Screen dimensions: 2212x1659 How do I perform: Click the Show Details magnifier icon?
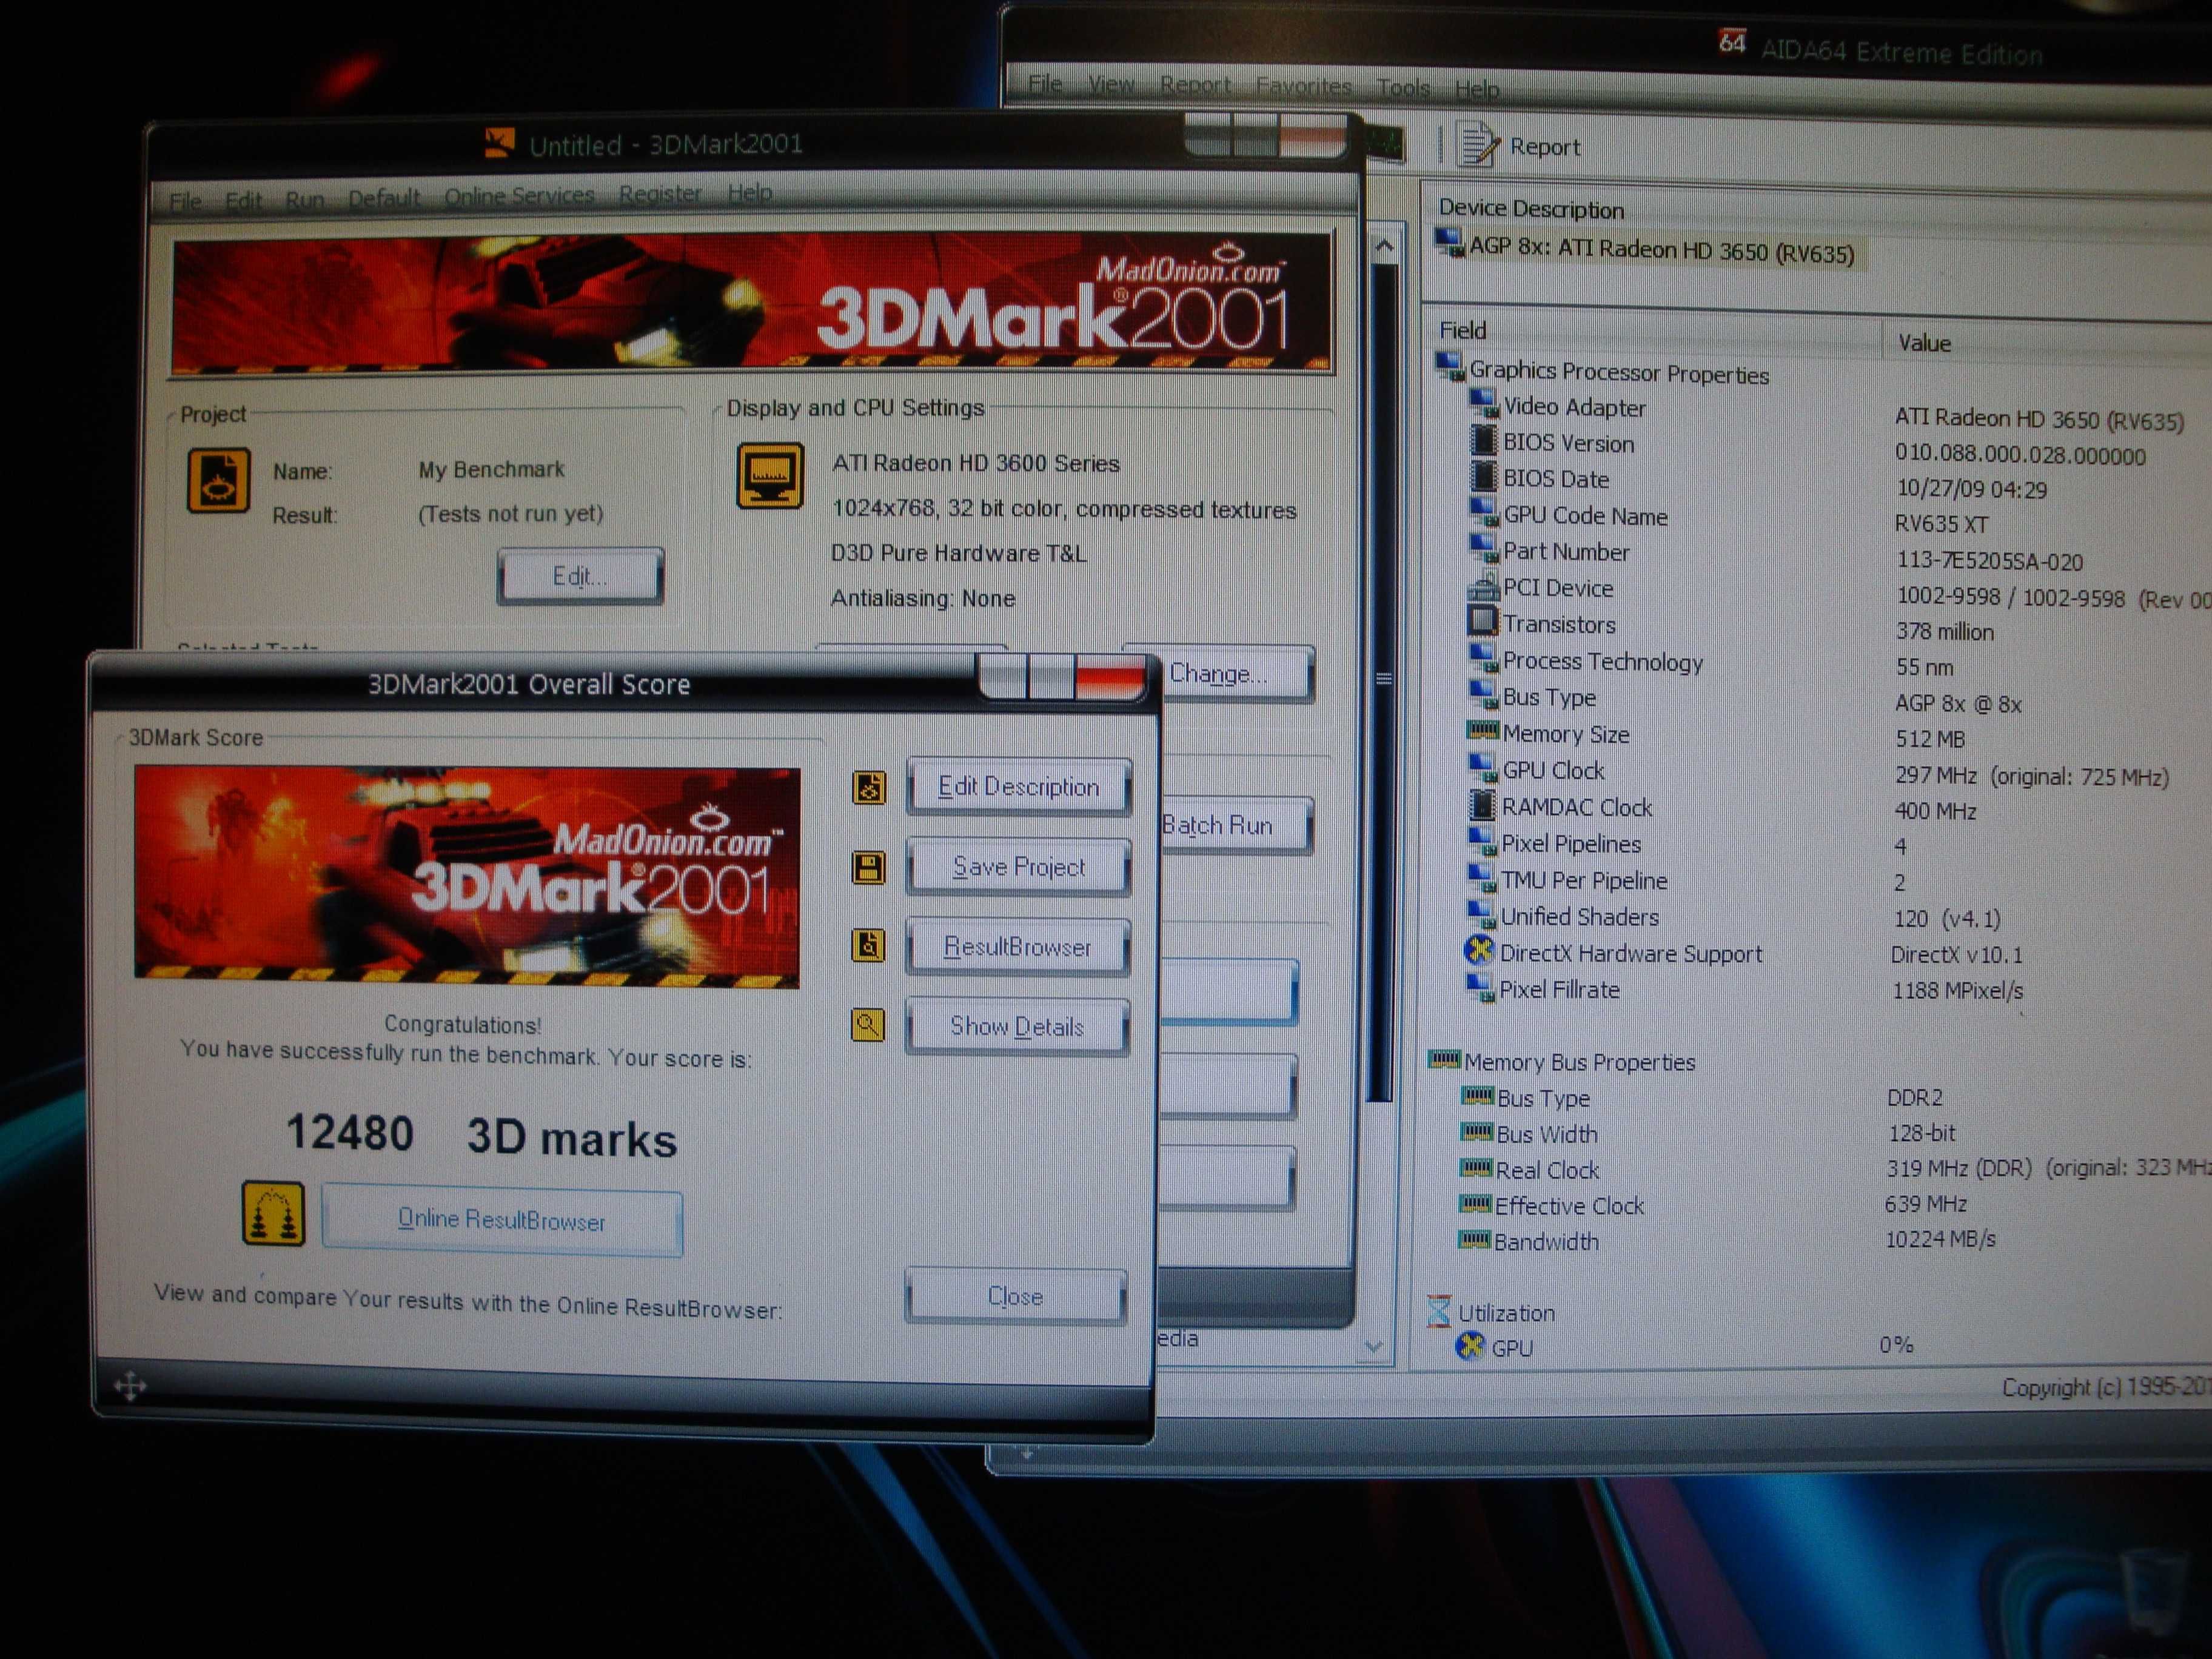click(x=867, y=1025)
